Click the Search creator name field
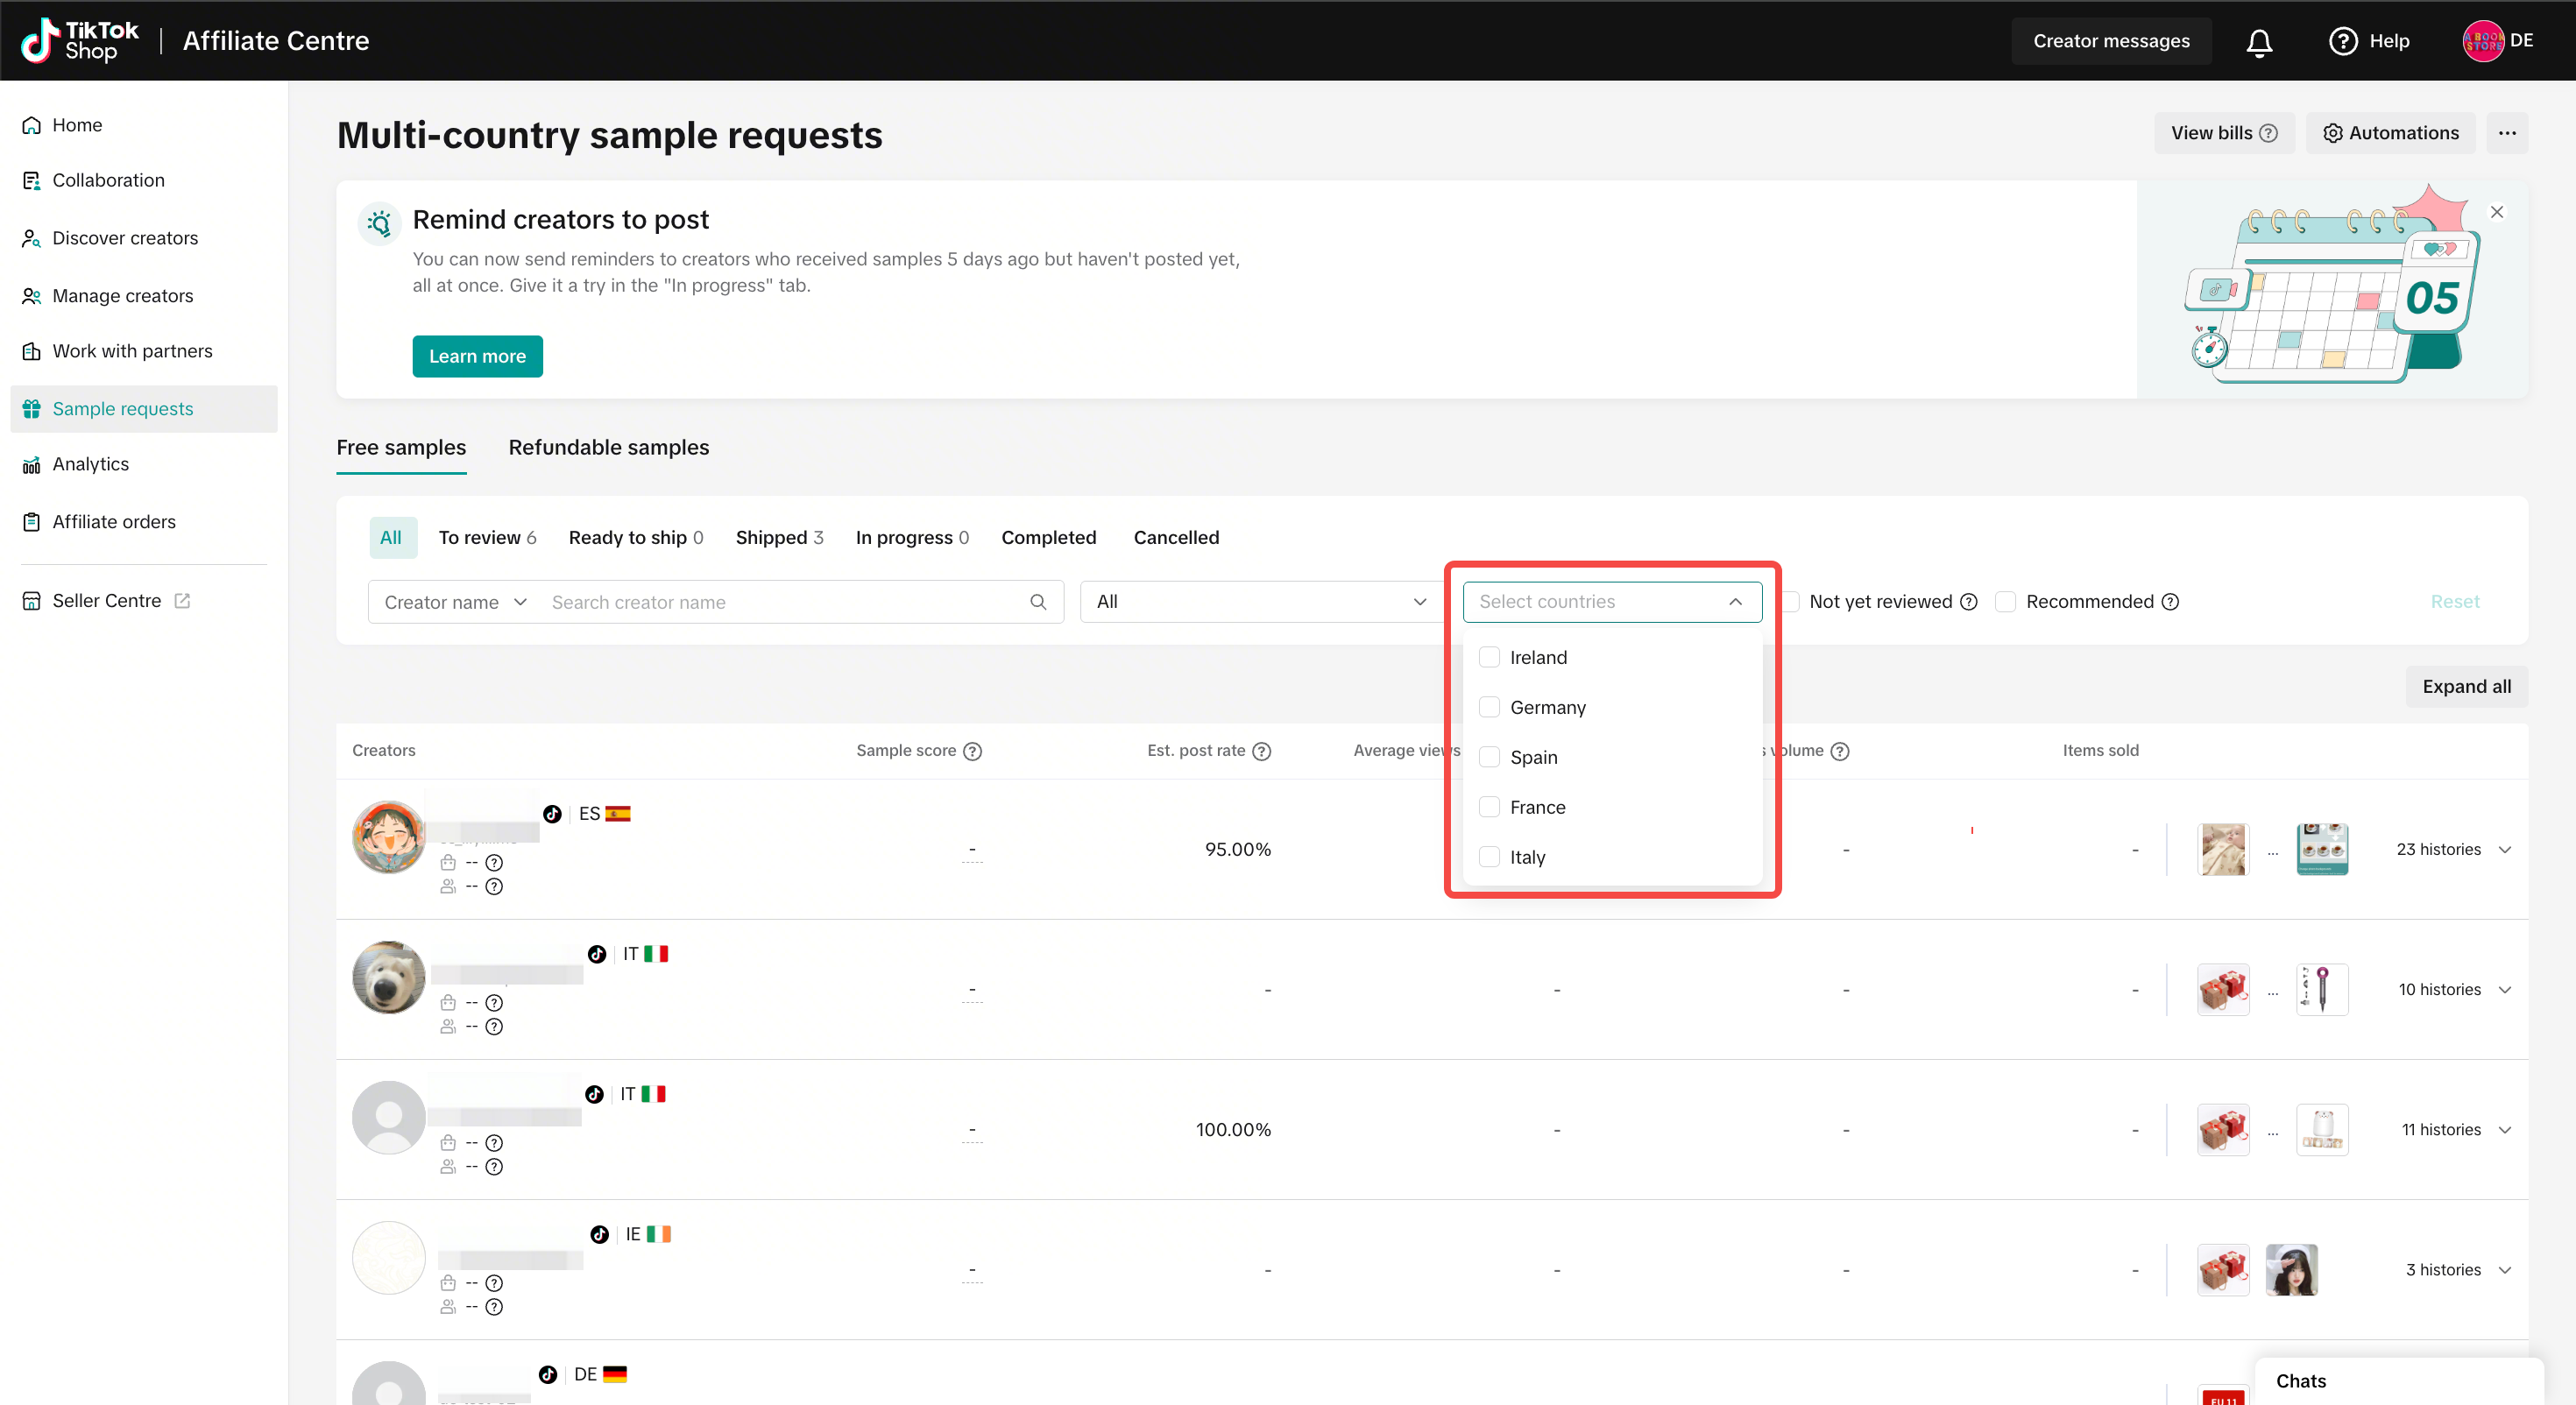The height and width of the screenshot is (1405, 2576). click(x=785, y=602)
